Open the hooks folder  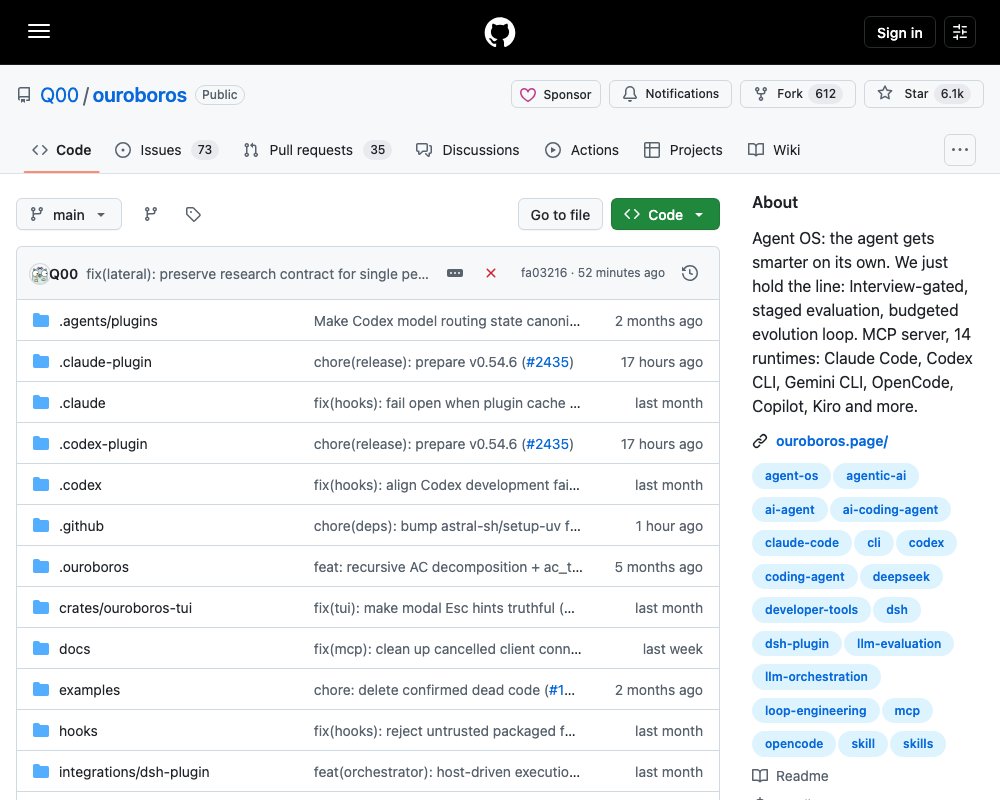click(78, 731)
